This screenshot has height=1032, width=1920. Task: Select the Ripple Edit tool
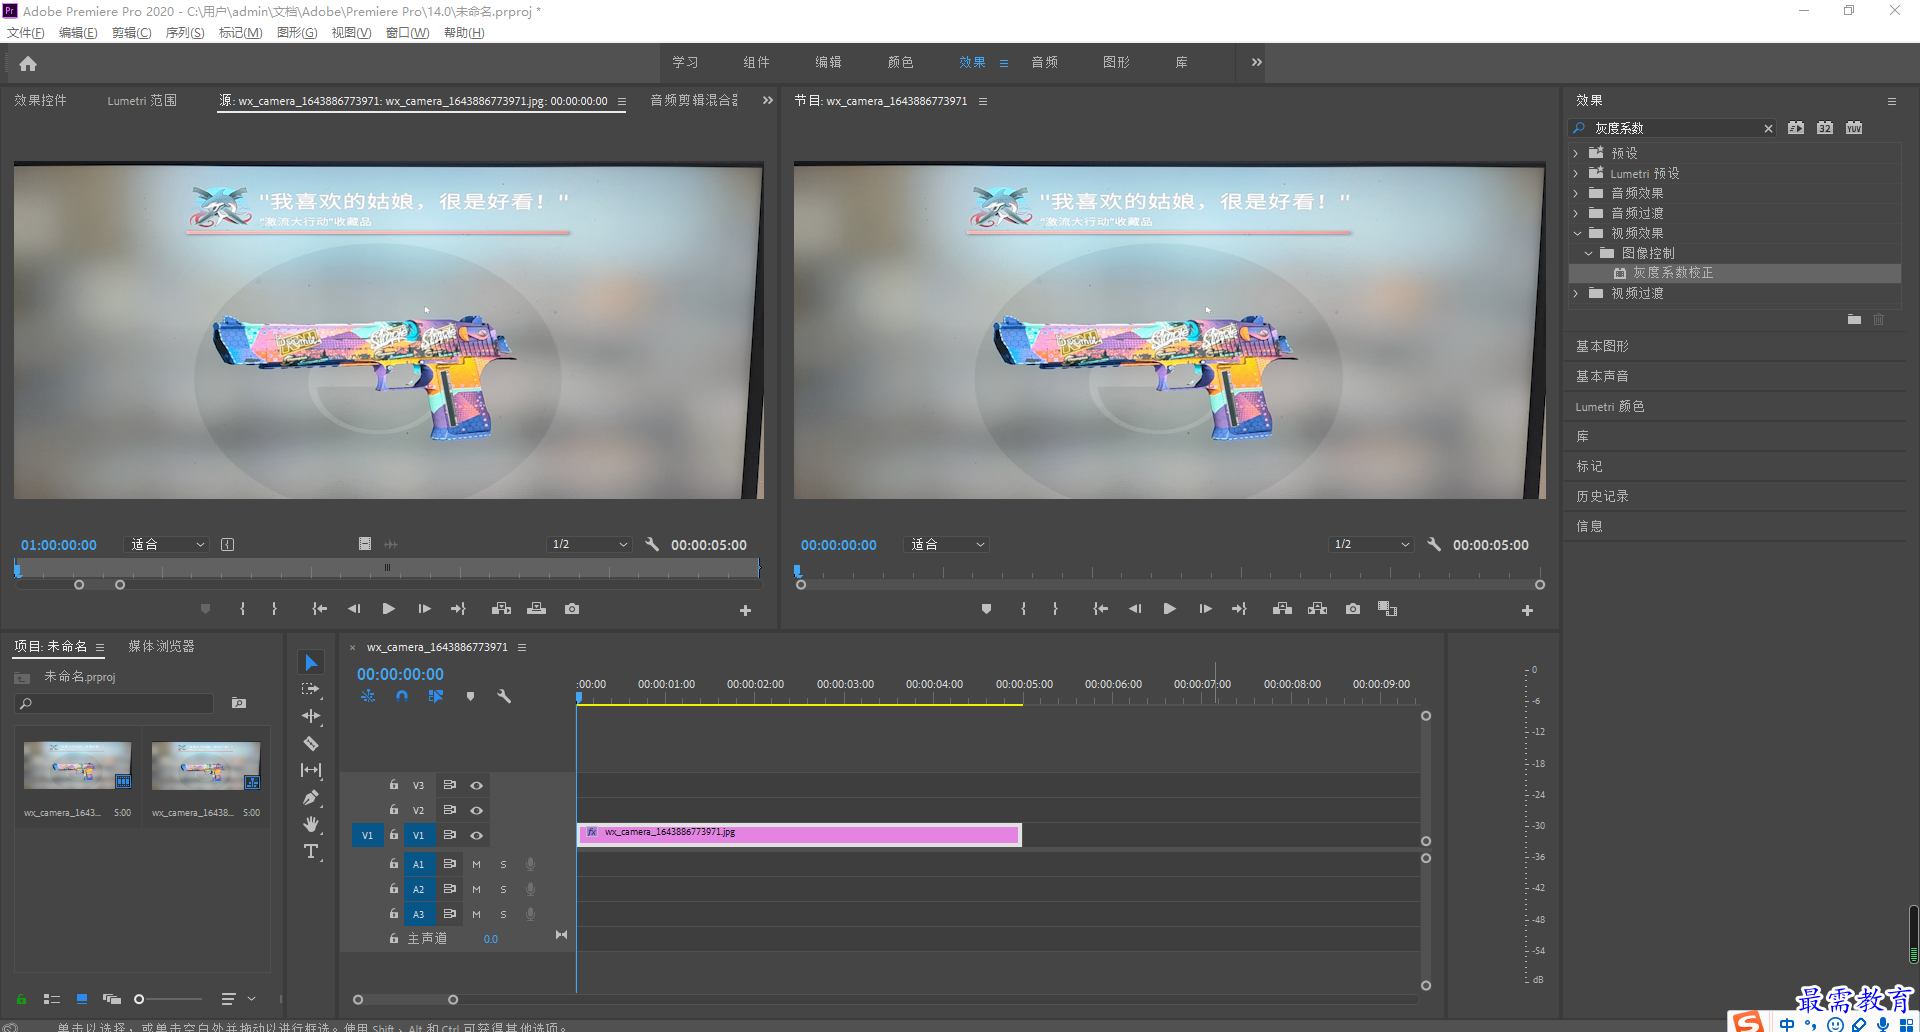tap(311, 716)
